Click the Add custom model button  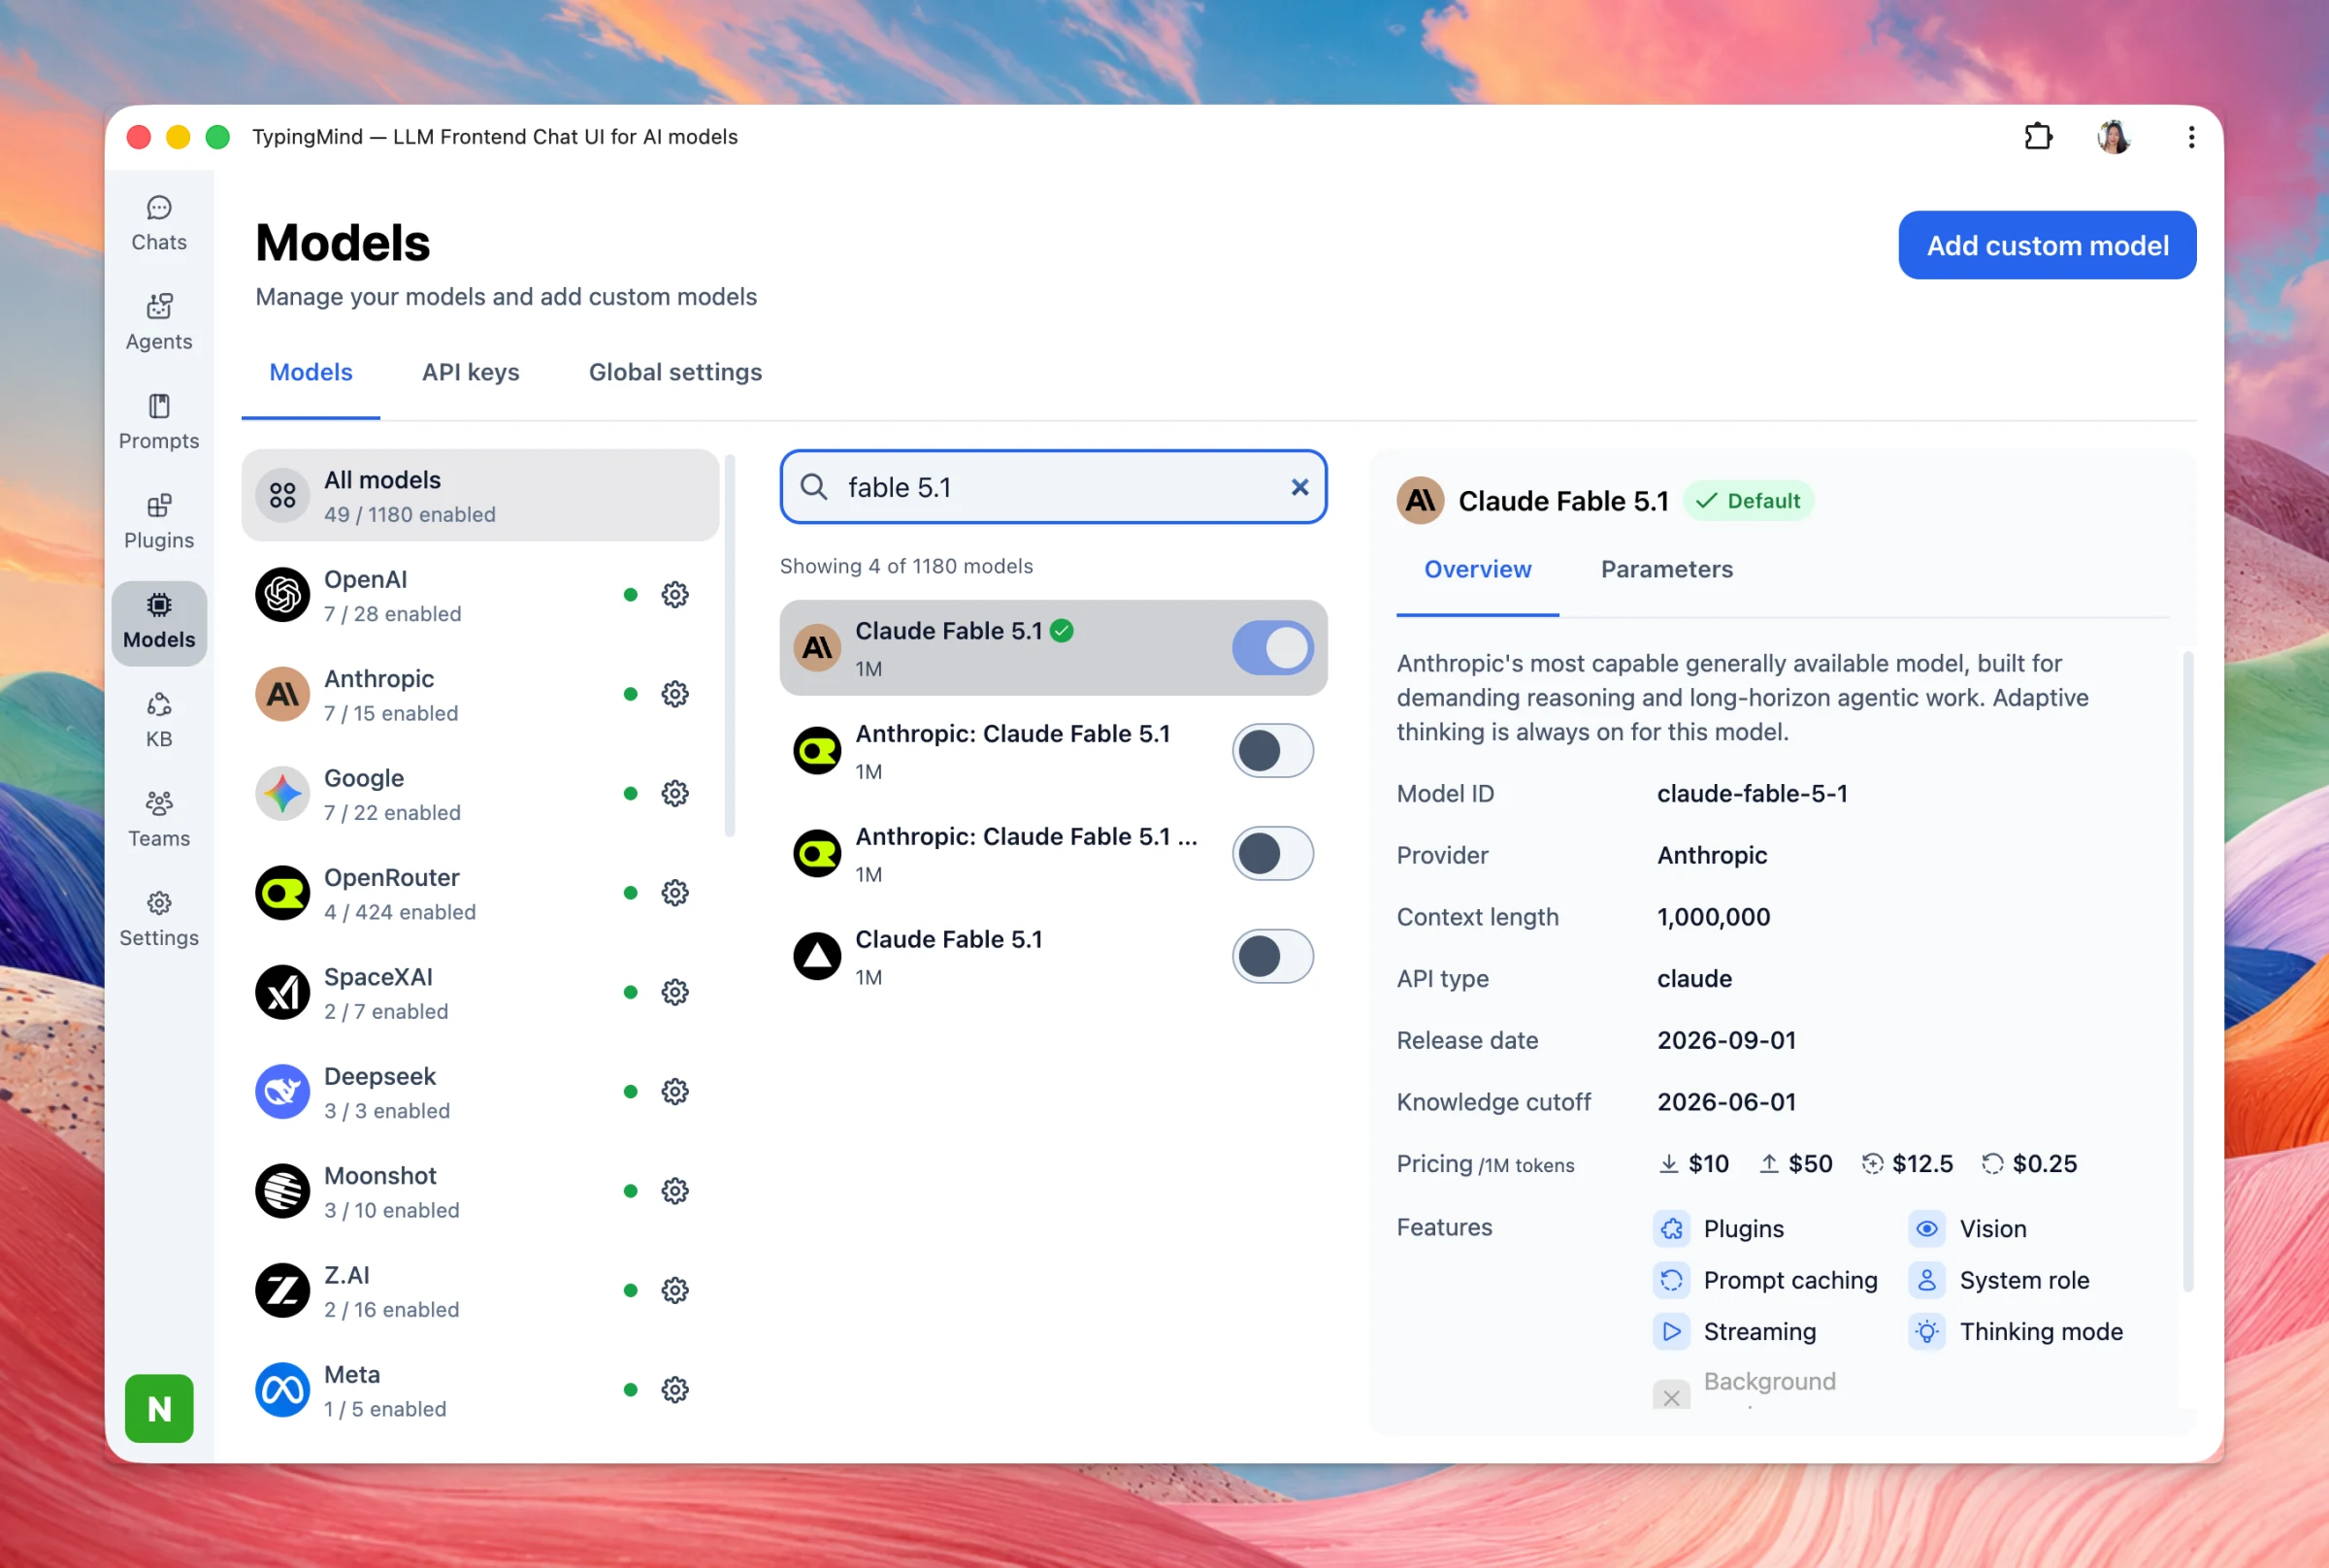click(x=2046, y=245)
